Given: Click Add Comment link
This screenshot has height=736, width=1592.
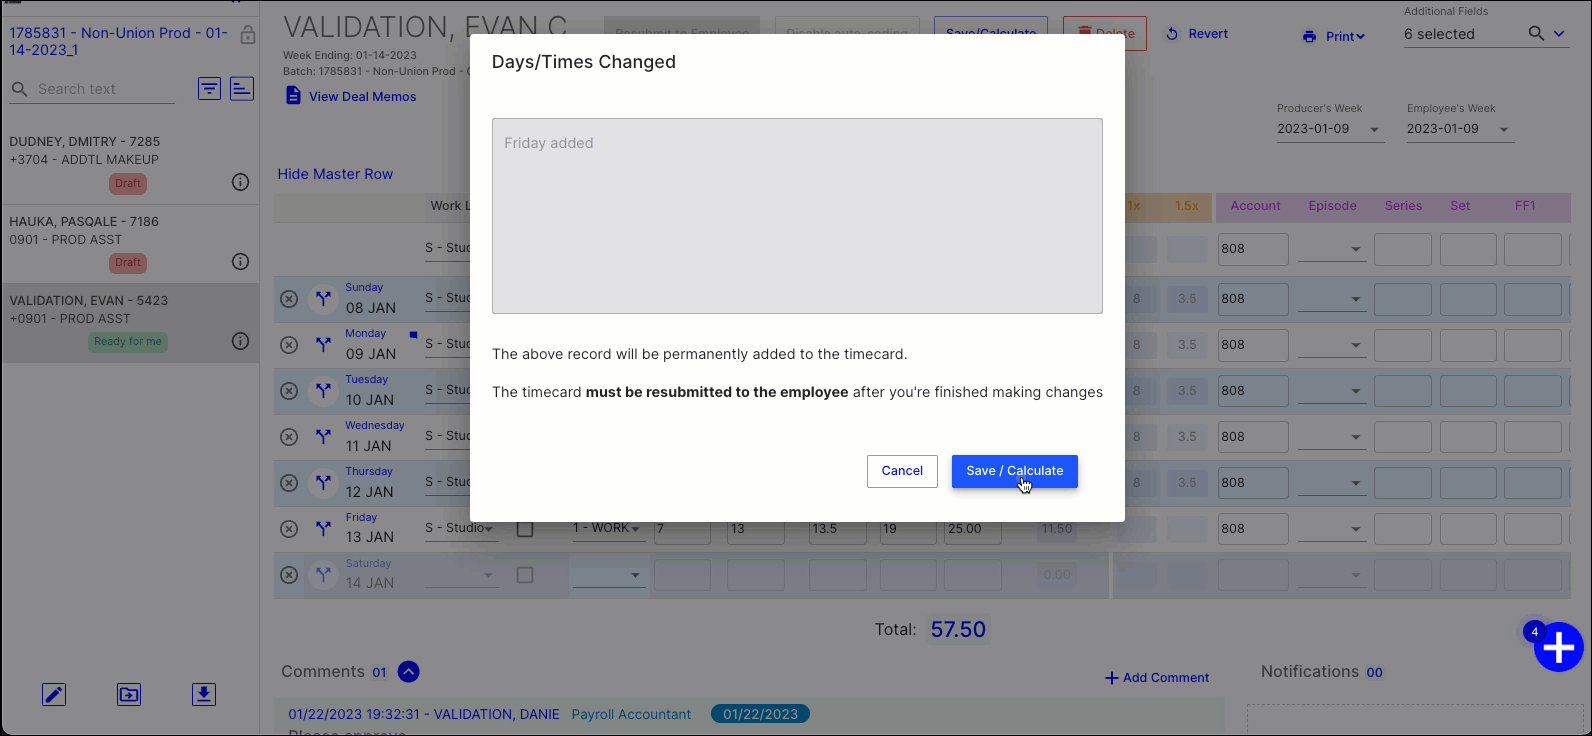Looking at the screenshot, I should point(1157,678).
